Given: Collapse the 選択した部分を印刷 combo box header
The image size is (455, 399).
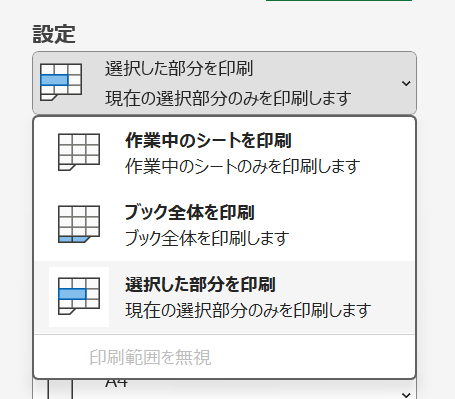Looking at the screenshot, I should 224,83.
